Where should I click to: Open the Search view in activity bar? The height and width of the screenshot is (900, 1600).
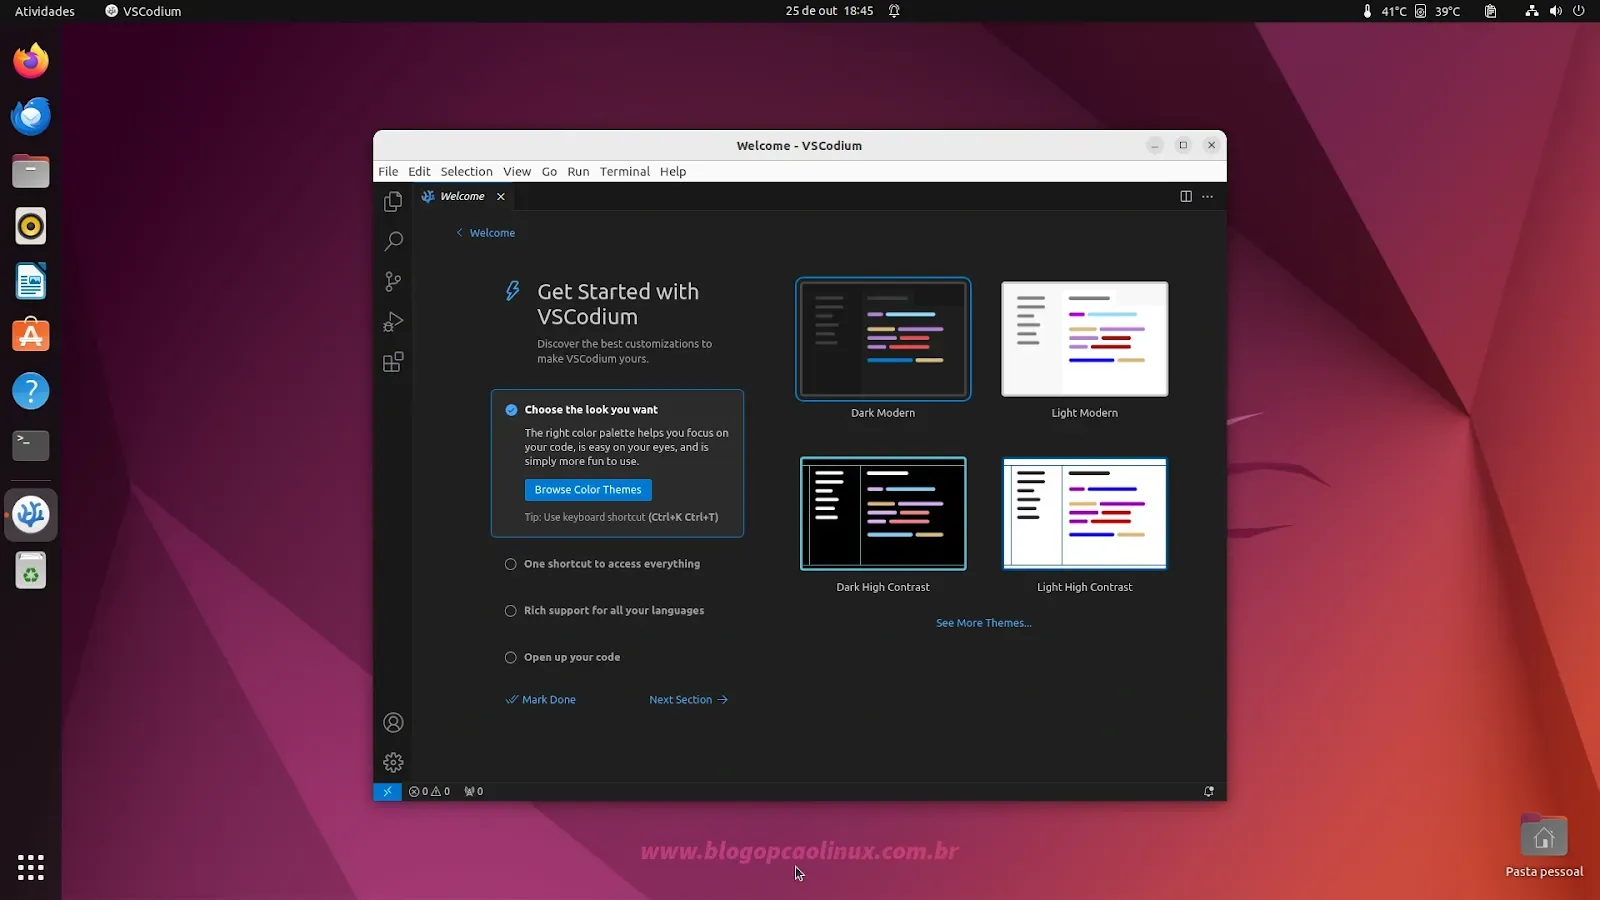[393, 241]
